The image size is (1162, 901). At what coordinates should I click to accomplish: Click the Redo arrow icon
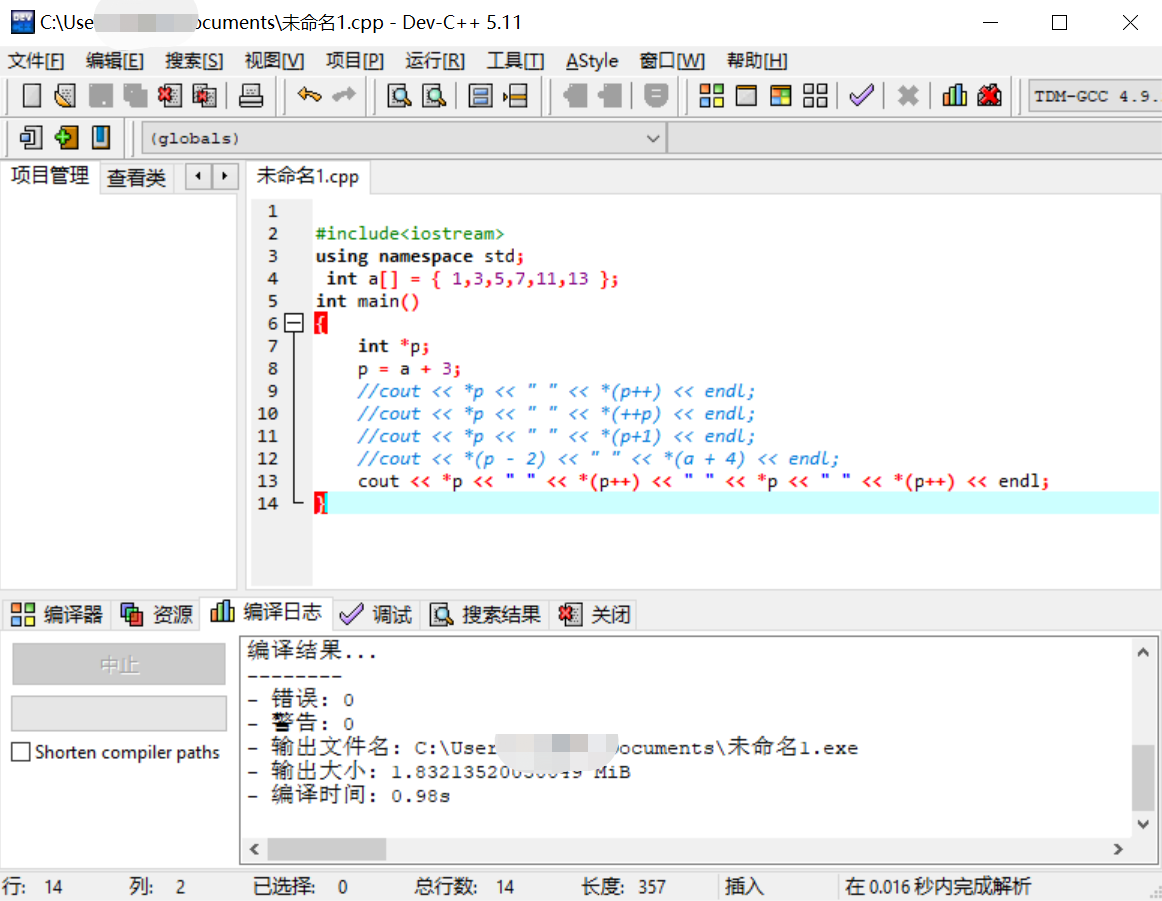344,96
